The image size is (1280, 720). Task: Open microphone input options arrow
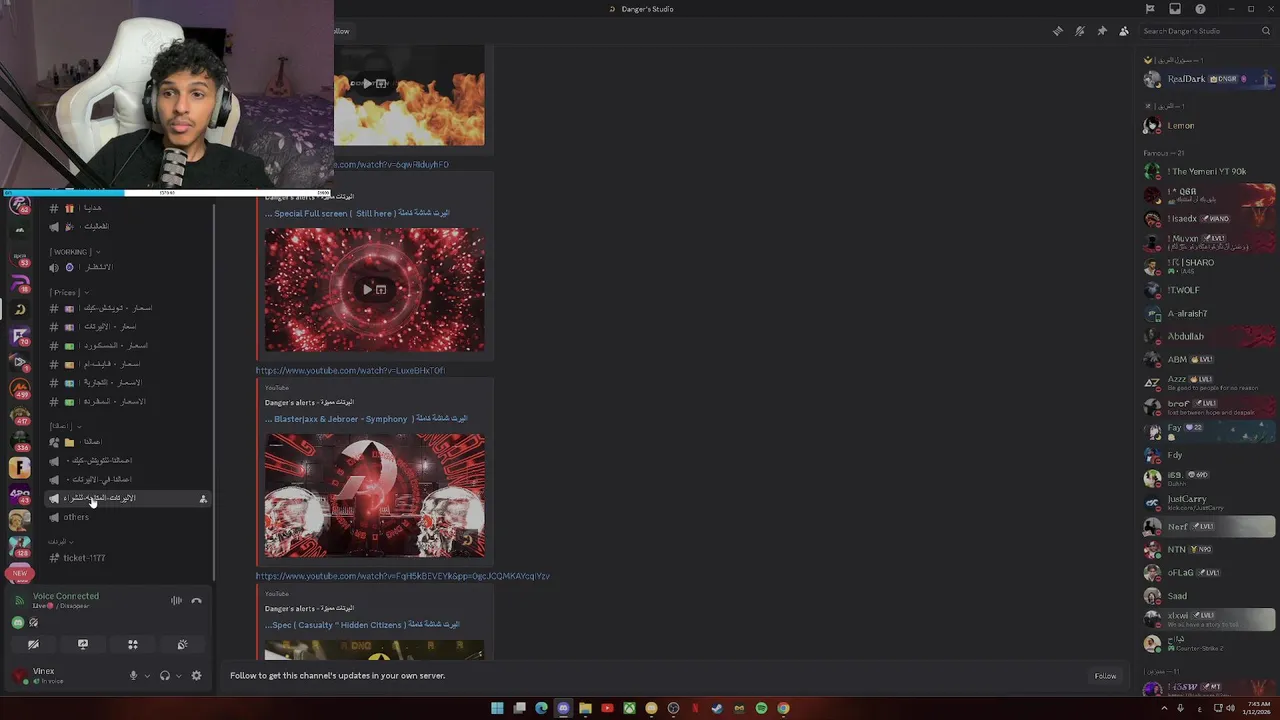[x=147, y=676]
